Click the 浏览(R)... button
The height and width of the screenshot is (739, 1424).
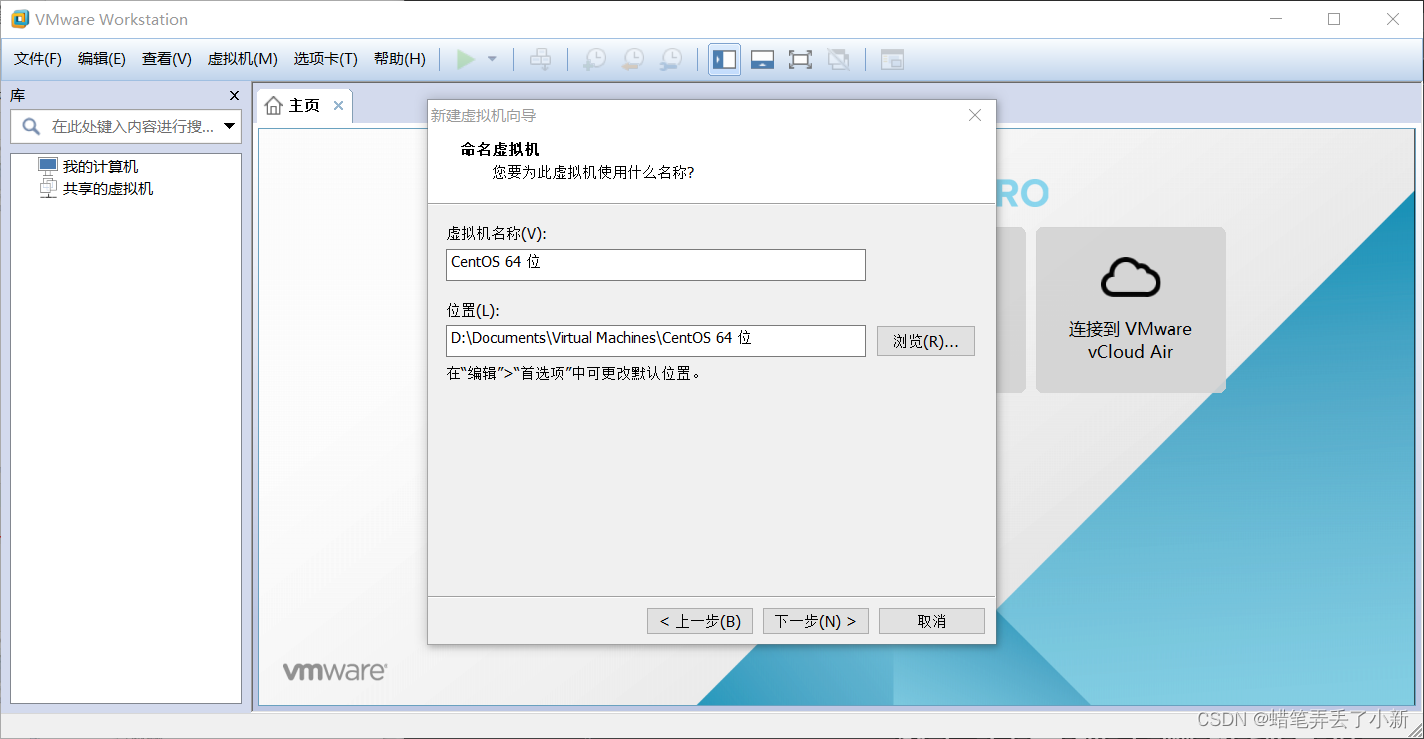coord(926,341)
